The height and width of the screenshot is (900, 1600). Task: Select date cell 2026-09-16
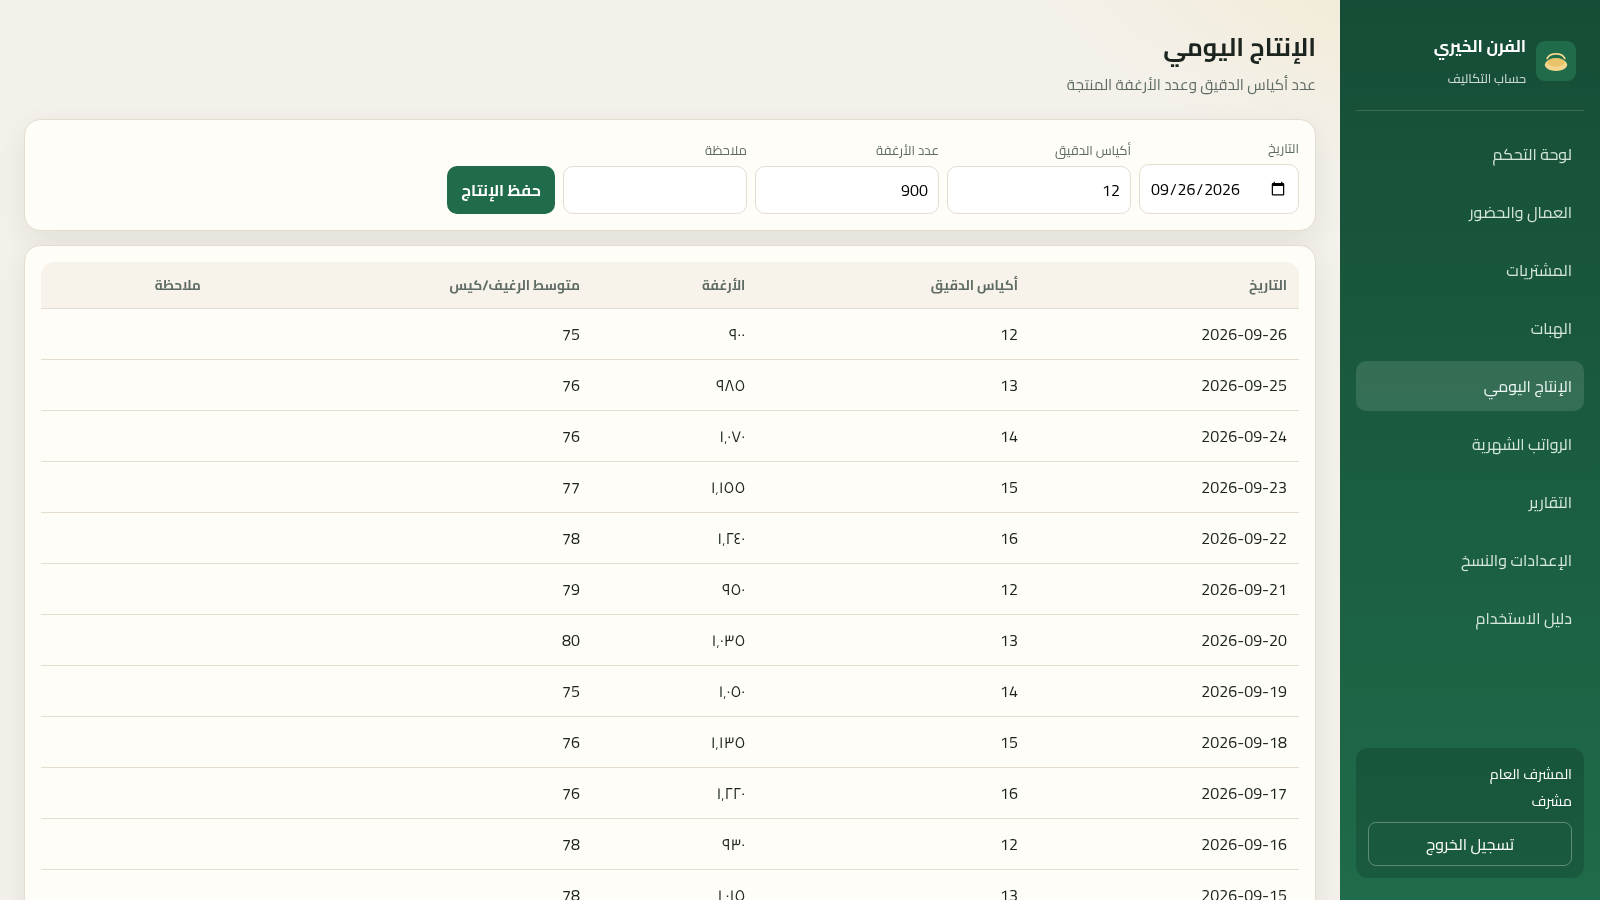tap(1244, 844)
